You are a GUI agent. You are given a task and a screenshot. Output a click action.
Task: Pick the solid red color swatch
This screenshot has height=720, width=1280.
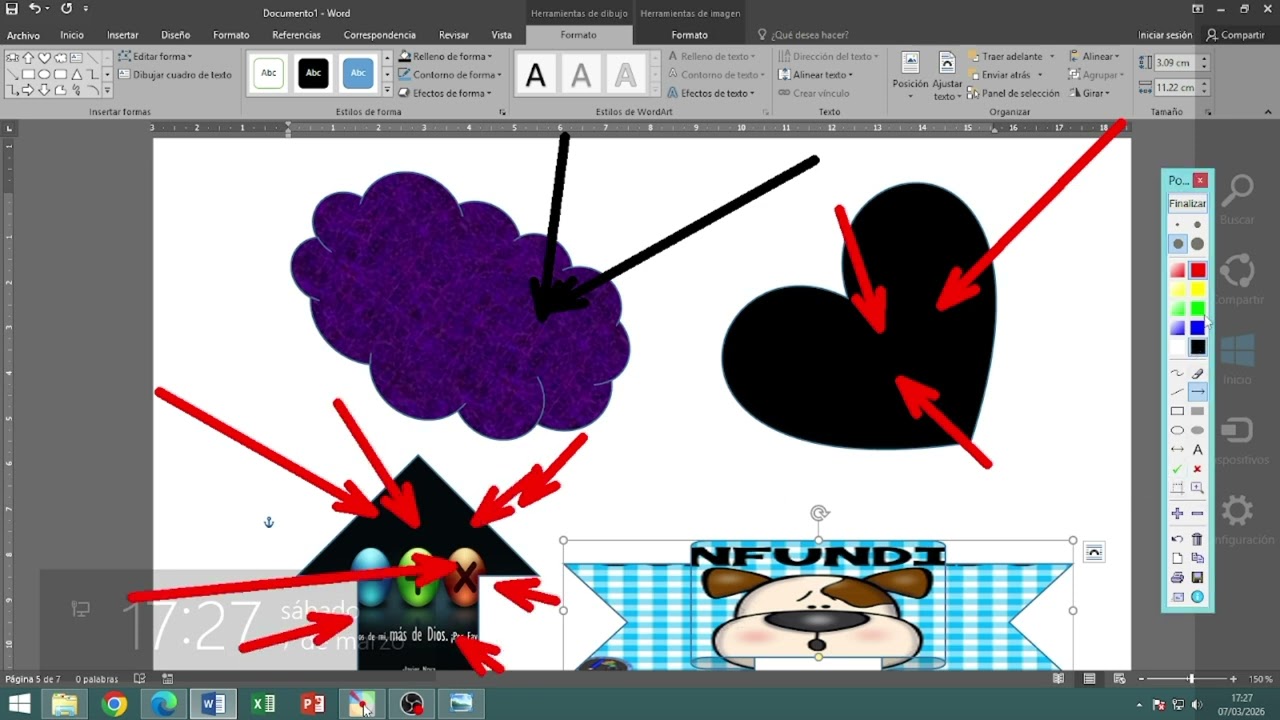tap(1198, 270)
